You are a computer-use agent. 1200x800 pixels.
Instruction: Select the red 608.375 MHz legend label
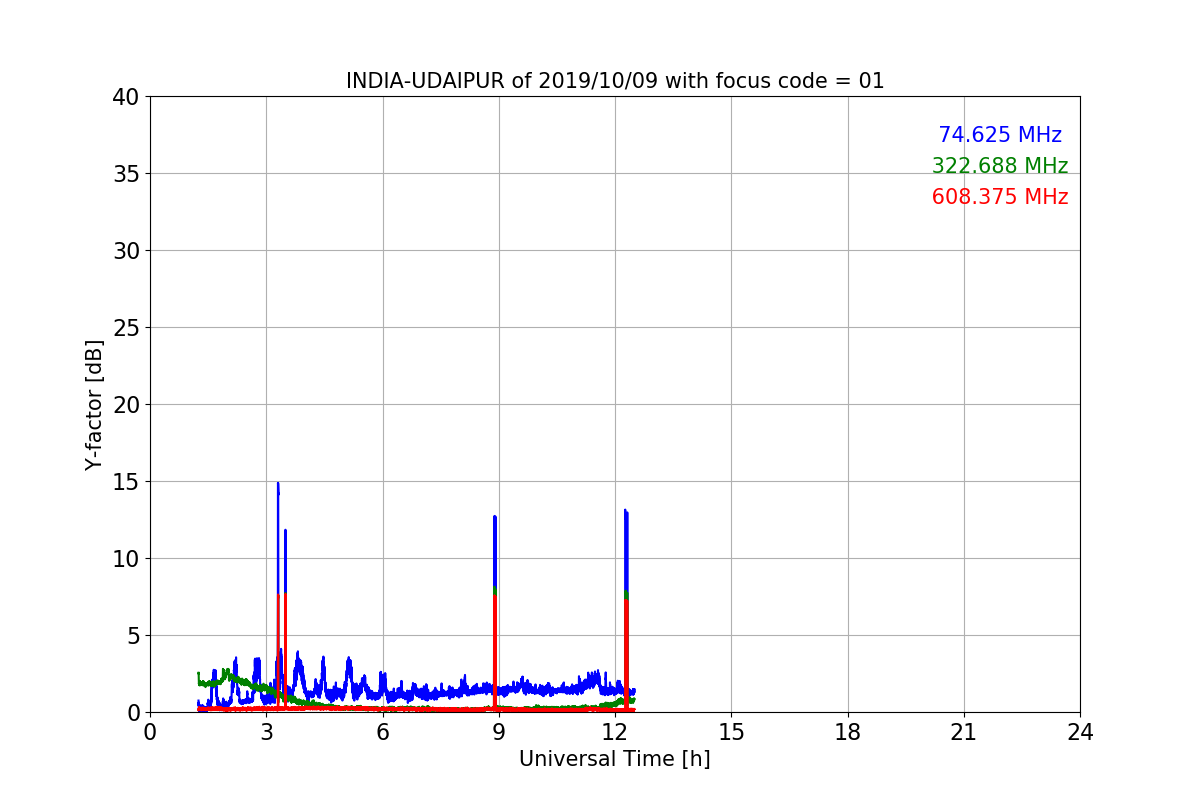(1000, 197)
